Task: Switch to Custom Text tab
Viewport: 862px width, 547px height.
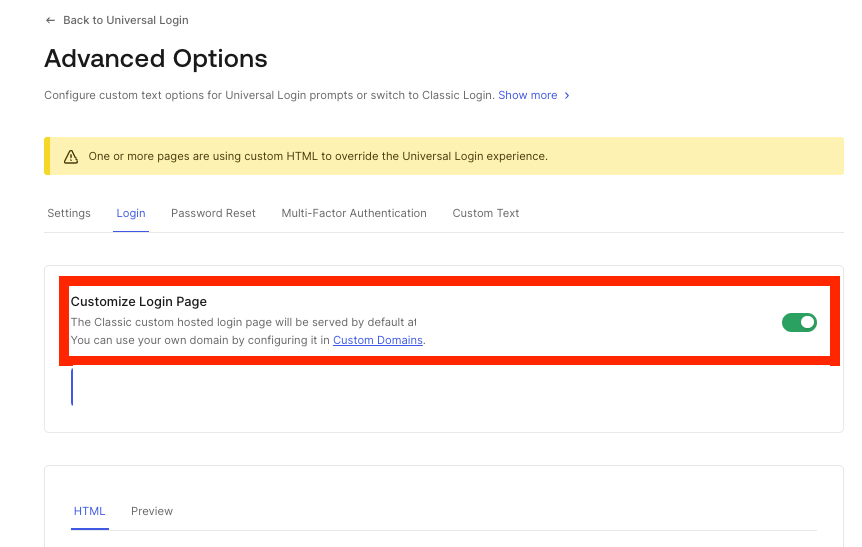Action: click(x=485, y=213)
